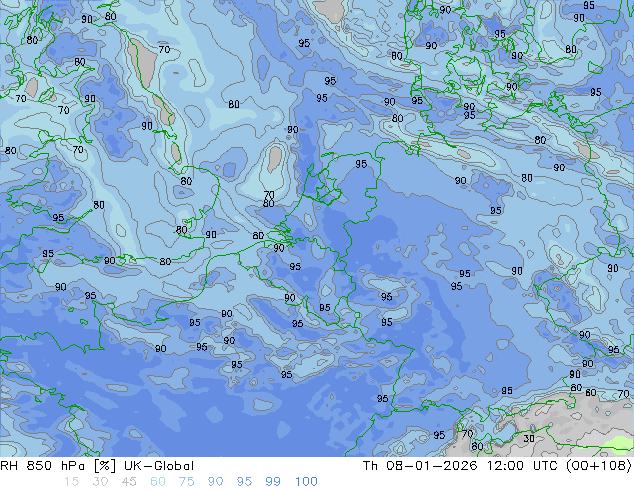Viewport: 634px width, 490px height.
Task: Click the legend value "15" below the map
Action: tap(71, 482)
